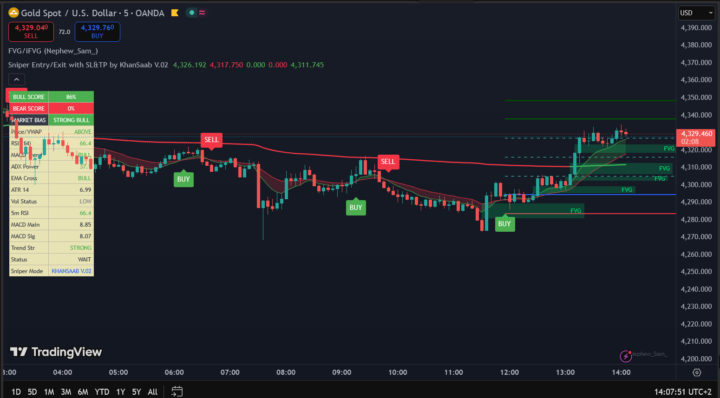720x398 pixels.
Task: Select the 1Y time range
Action: [121, 392]
